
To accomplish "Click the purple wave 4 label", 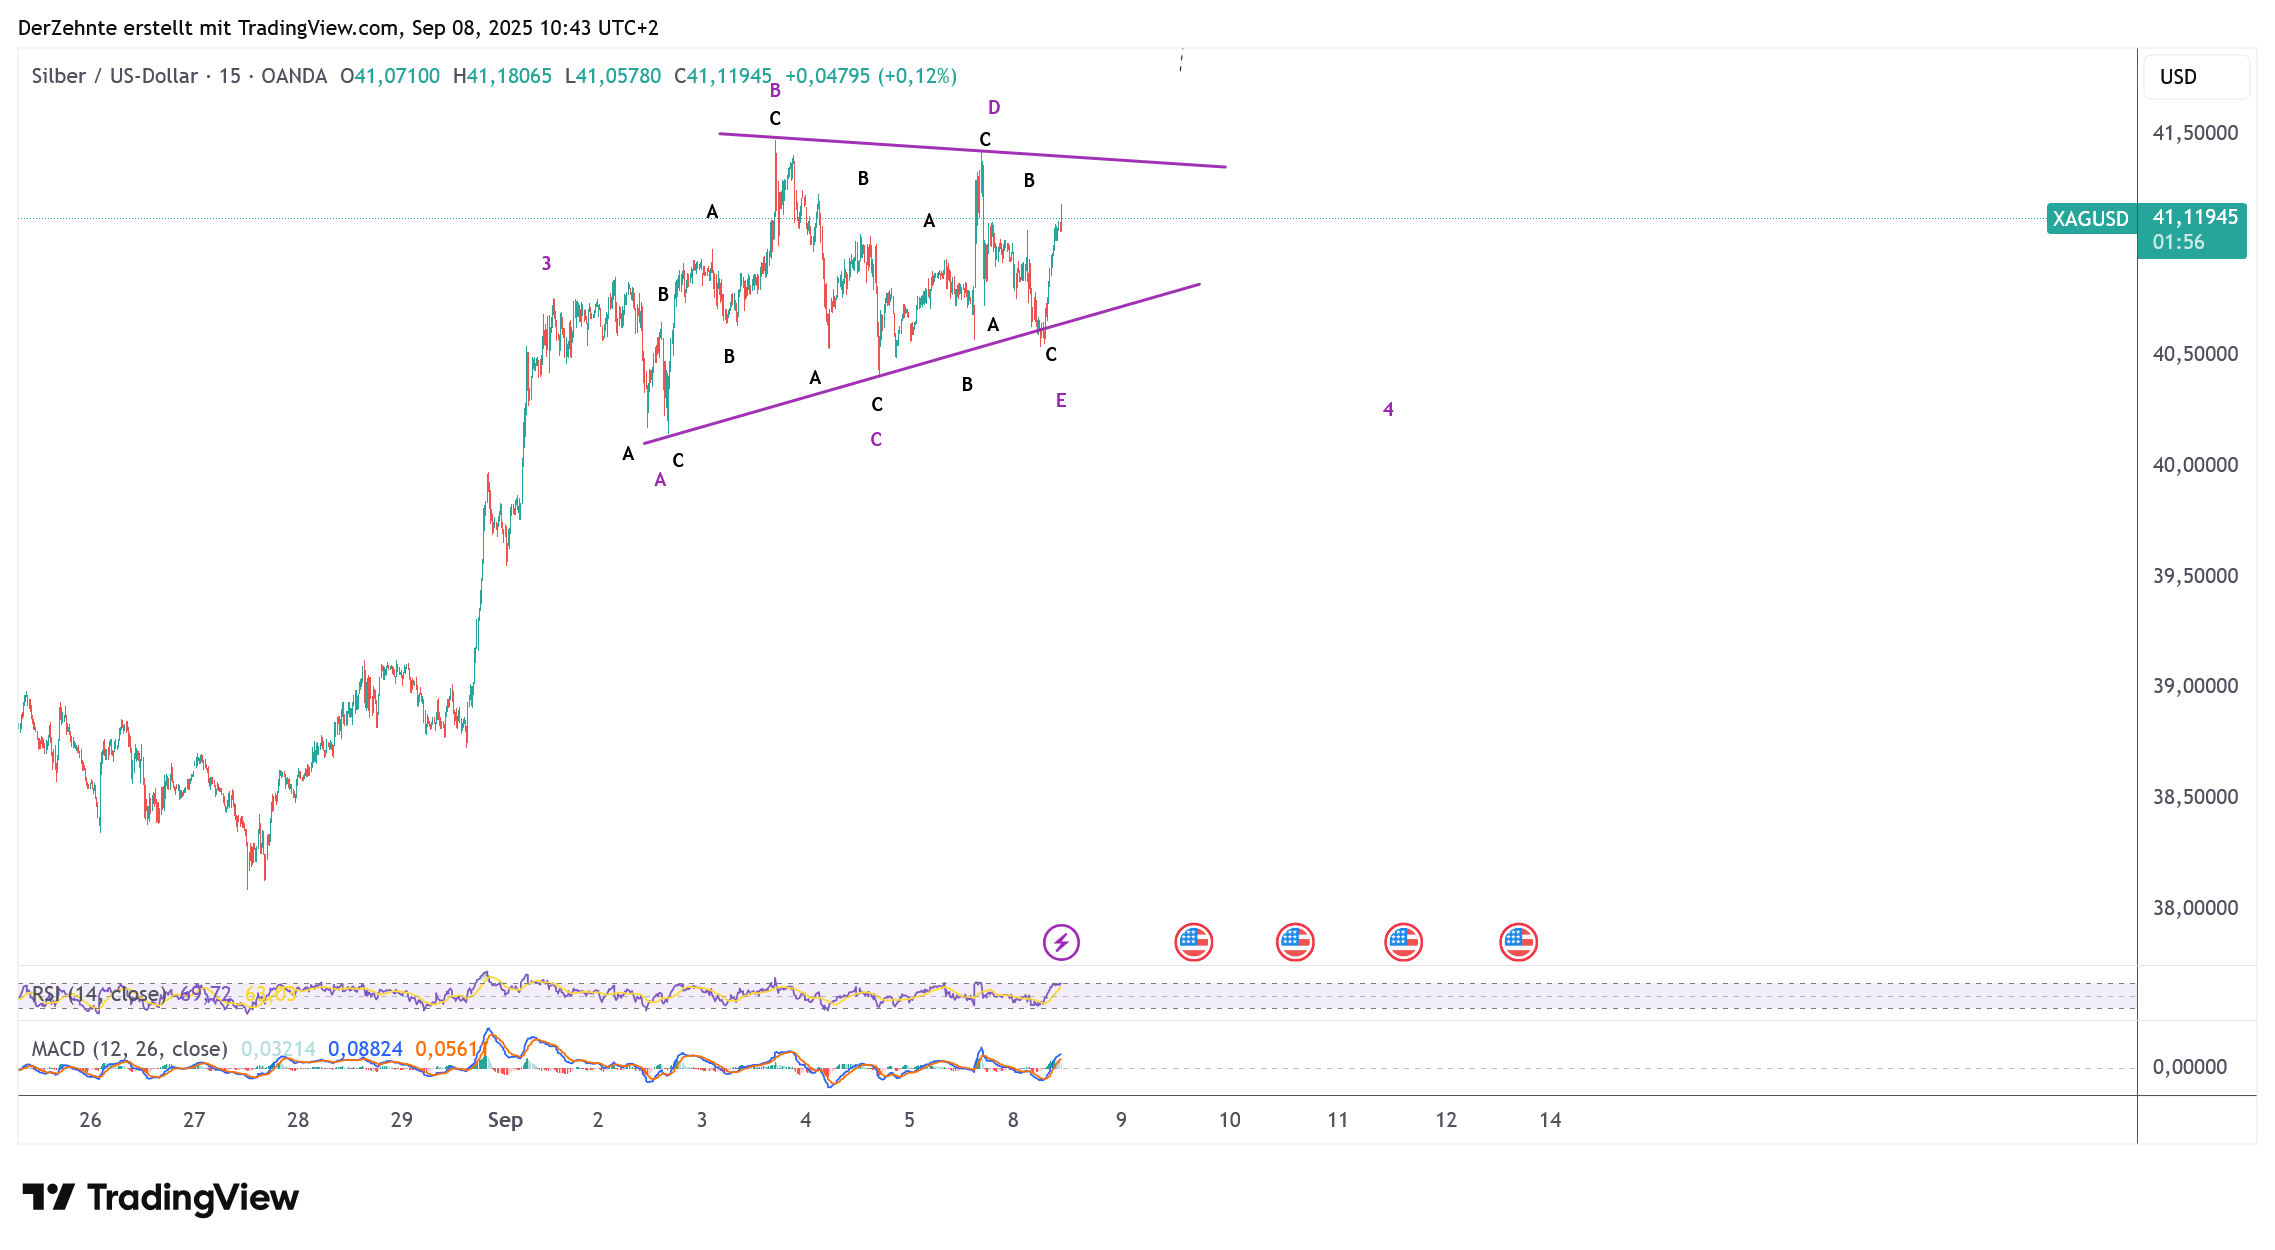I will [x=1388, y=409].
